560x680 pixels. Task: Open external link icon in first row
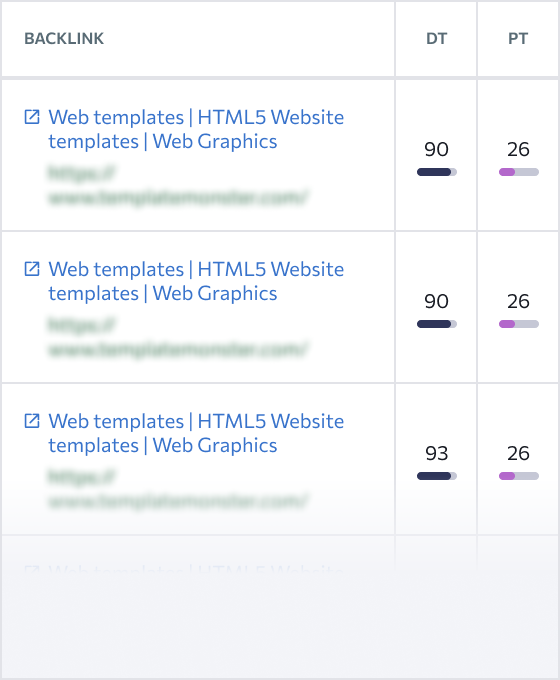click(x=32, y=117)
